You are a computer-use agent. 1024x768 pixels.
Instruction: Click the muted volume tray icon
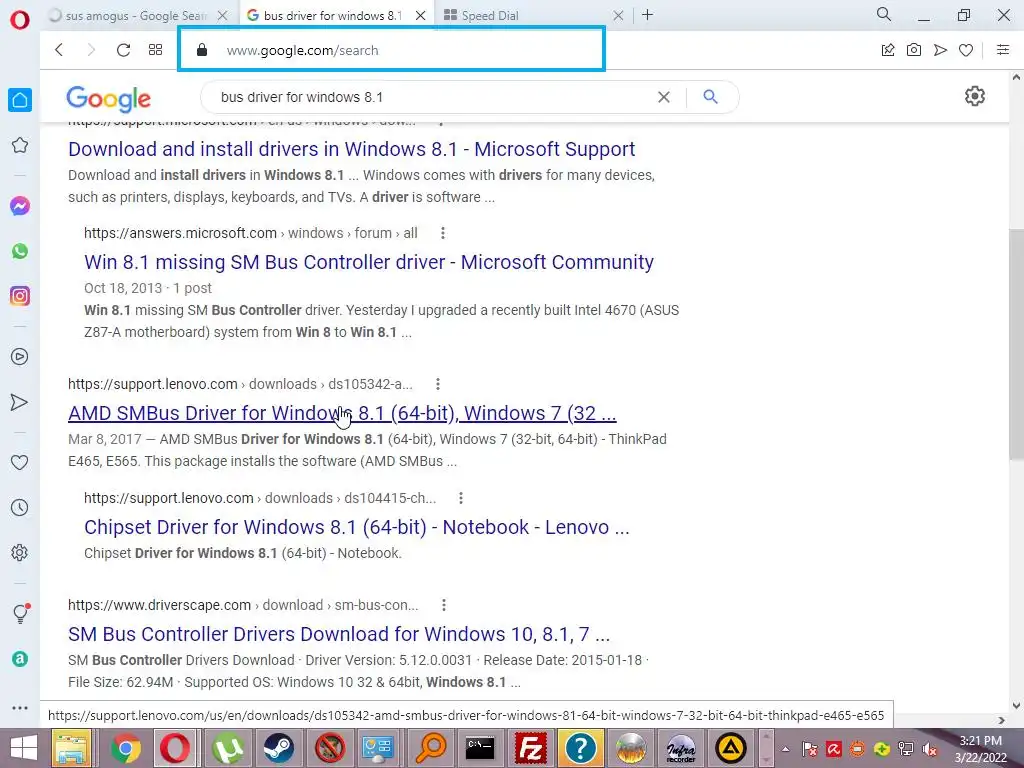929,749
